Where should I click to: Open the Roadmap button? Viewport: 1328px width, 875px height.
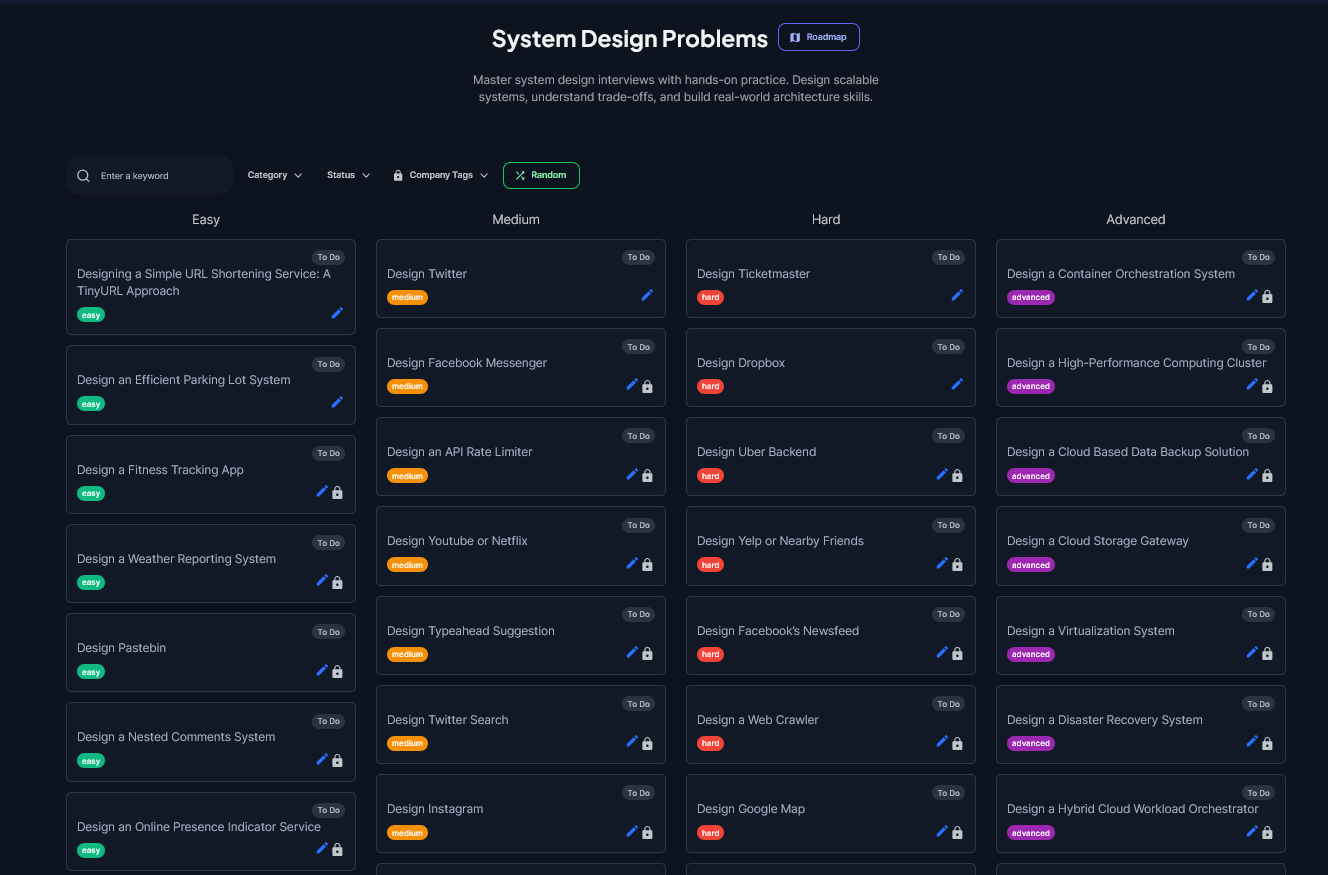point(819,37)
